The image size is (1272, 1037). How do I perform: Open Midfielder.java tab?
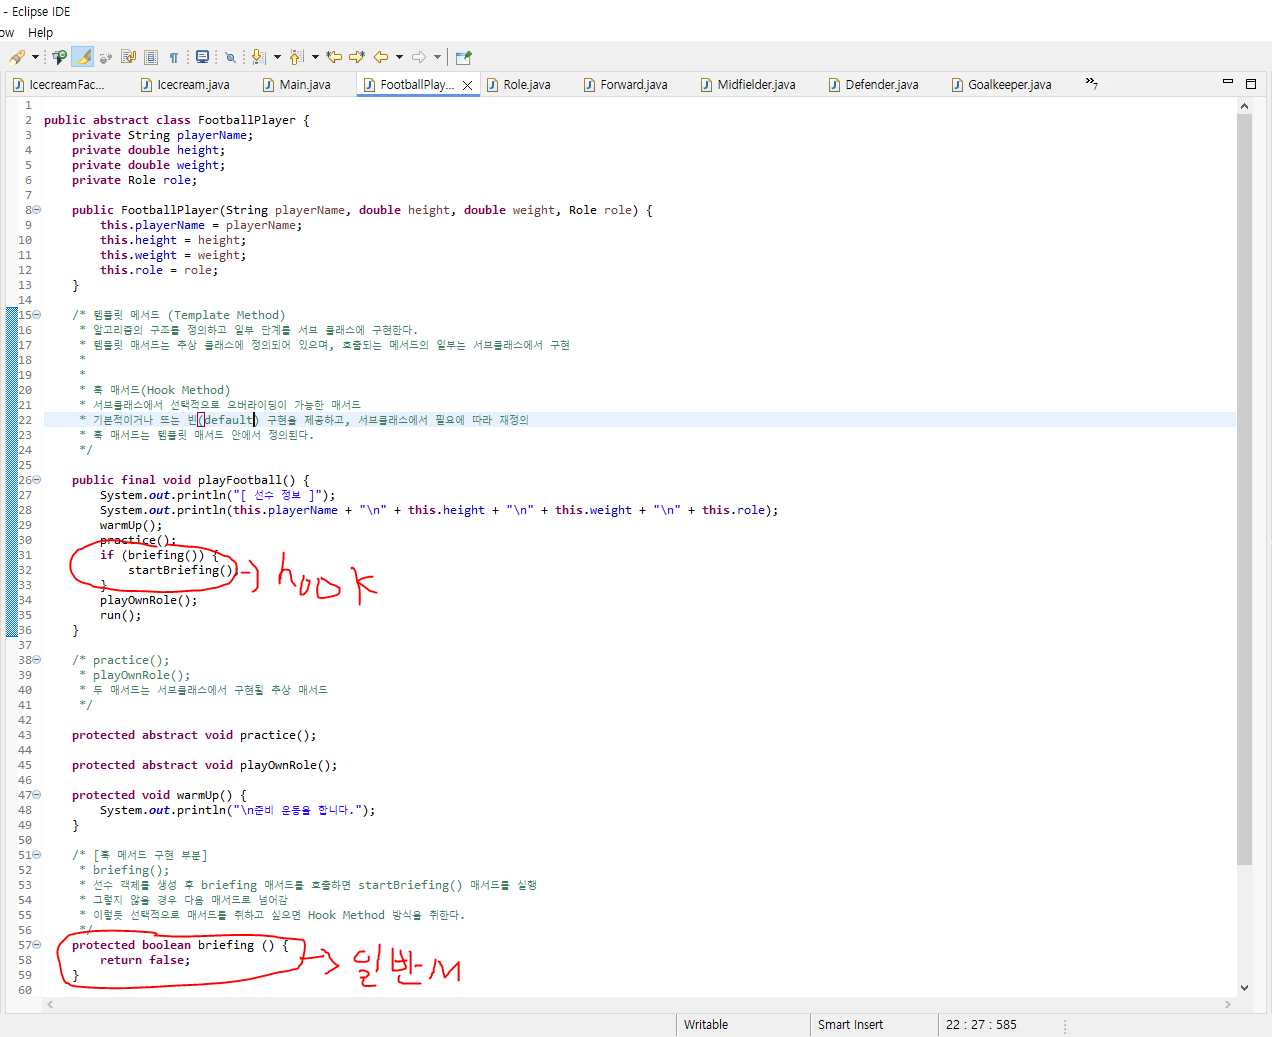[748, 85]
